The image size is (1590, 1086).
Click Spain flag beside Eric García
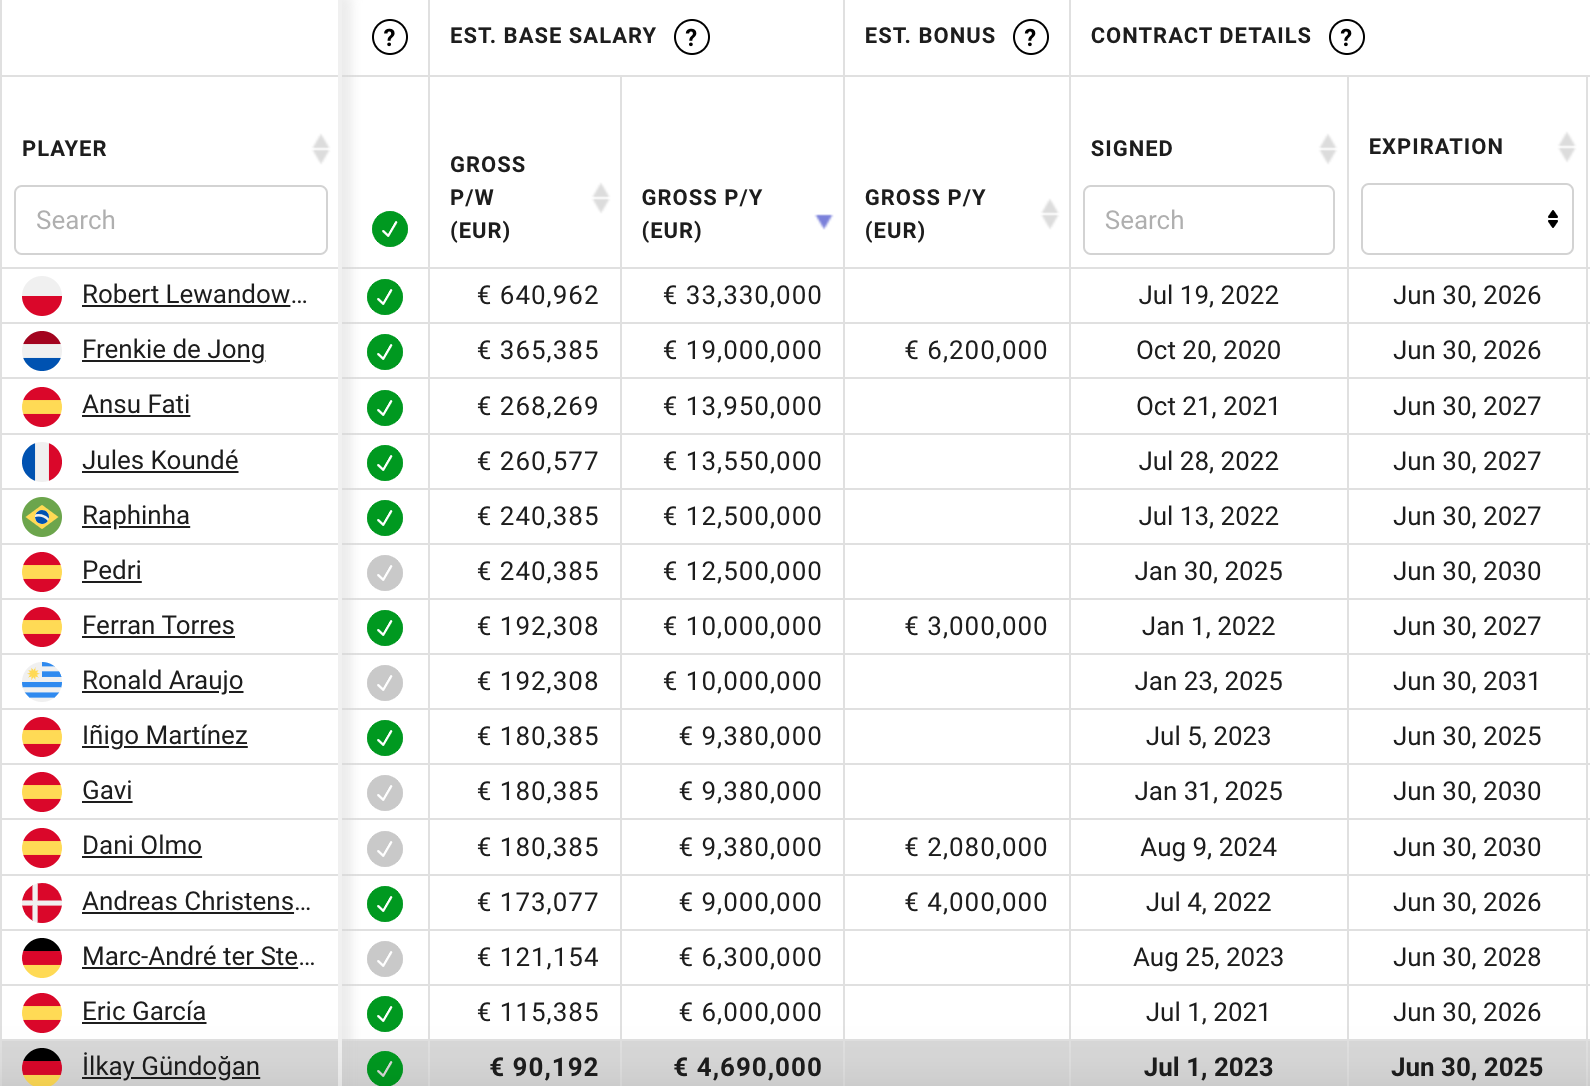point(42,1013)
